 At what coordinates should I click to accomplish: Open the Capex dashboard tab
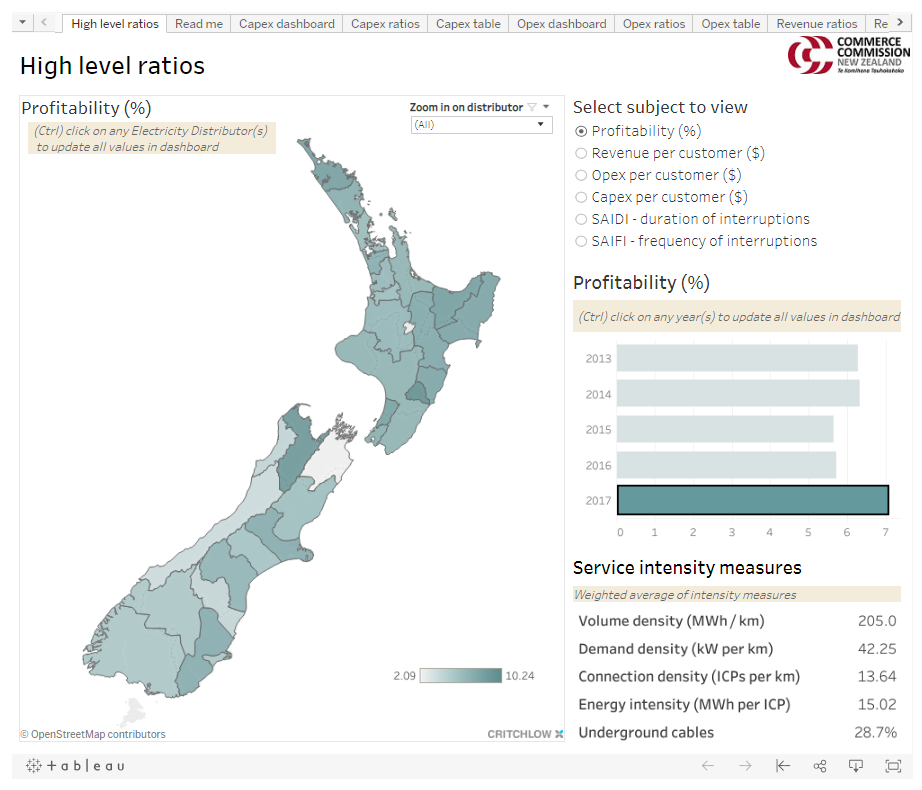click(x=286, y=24)
